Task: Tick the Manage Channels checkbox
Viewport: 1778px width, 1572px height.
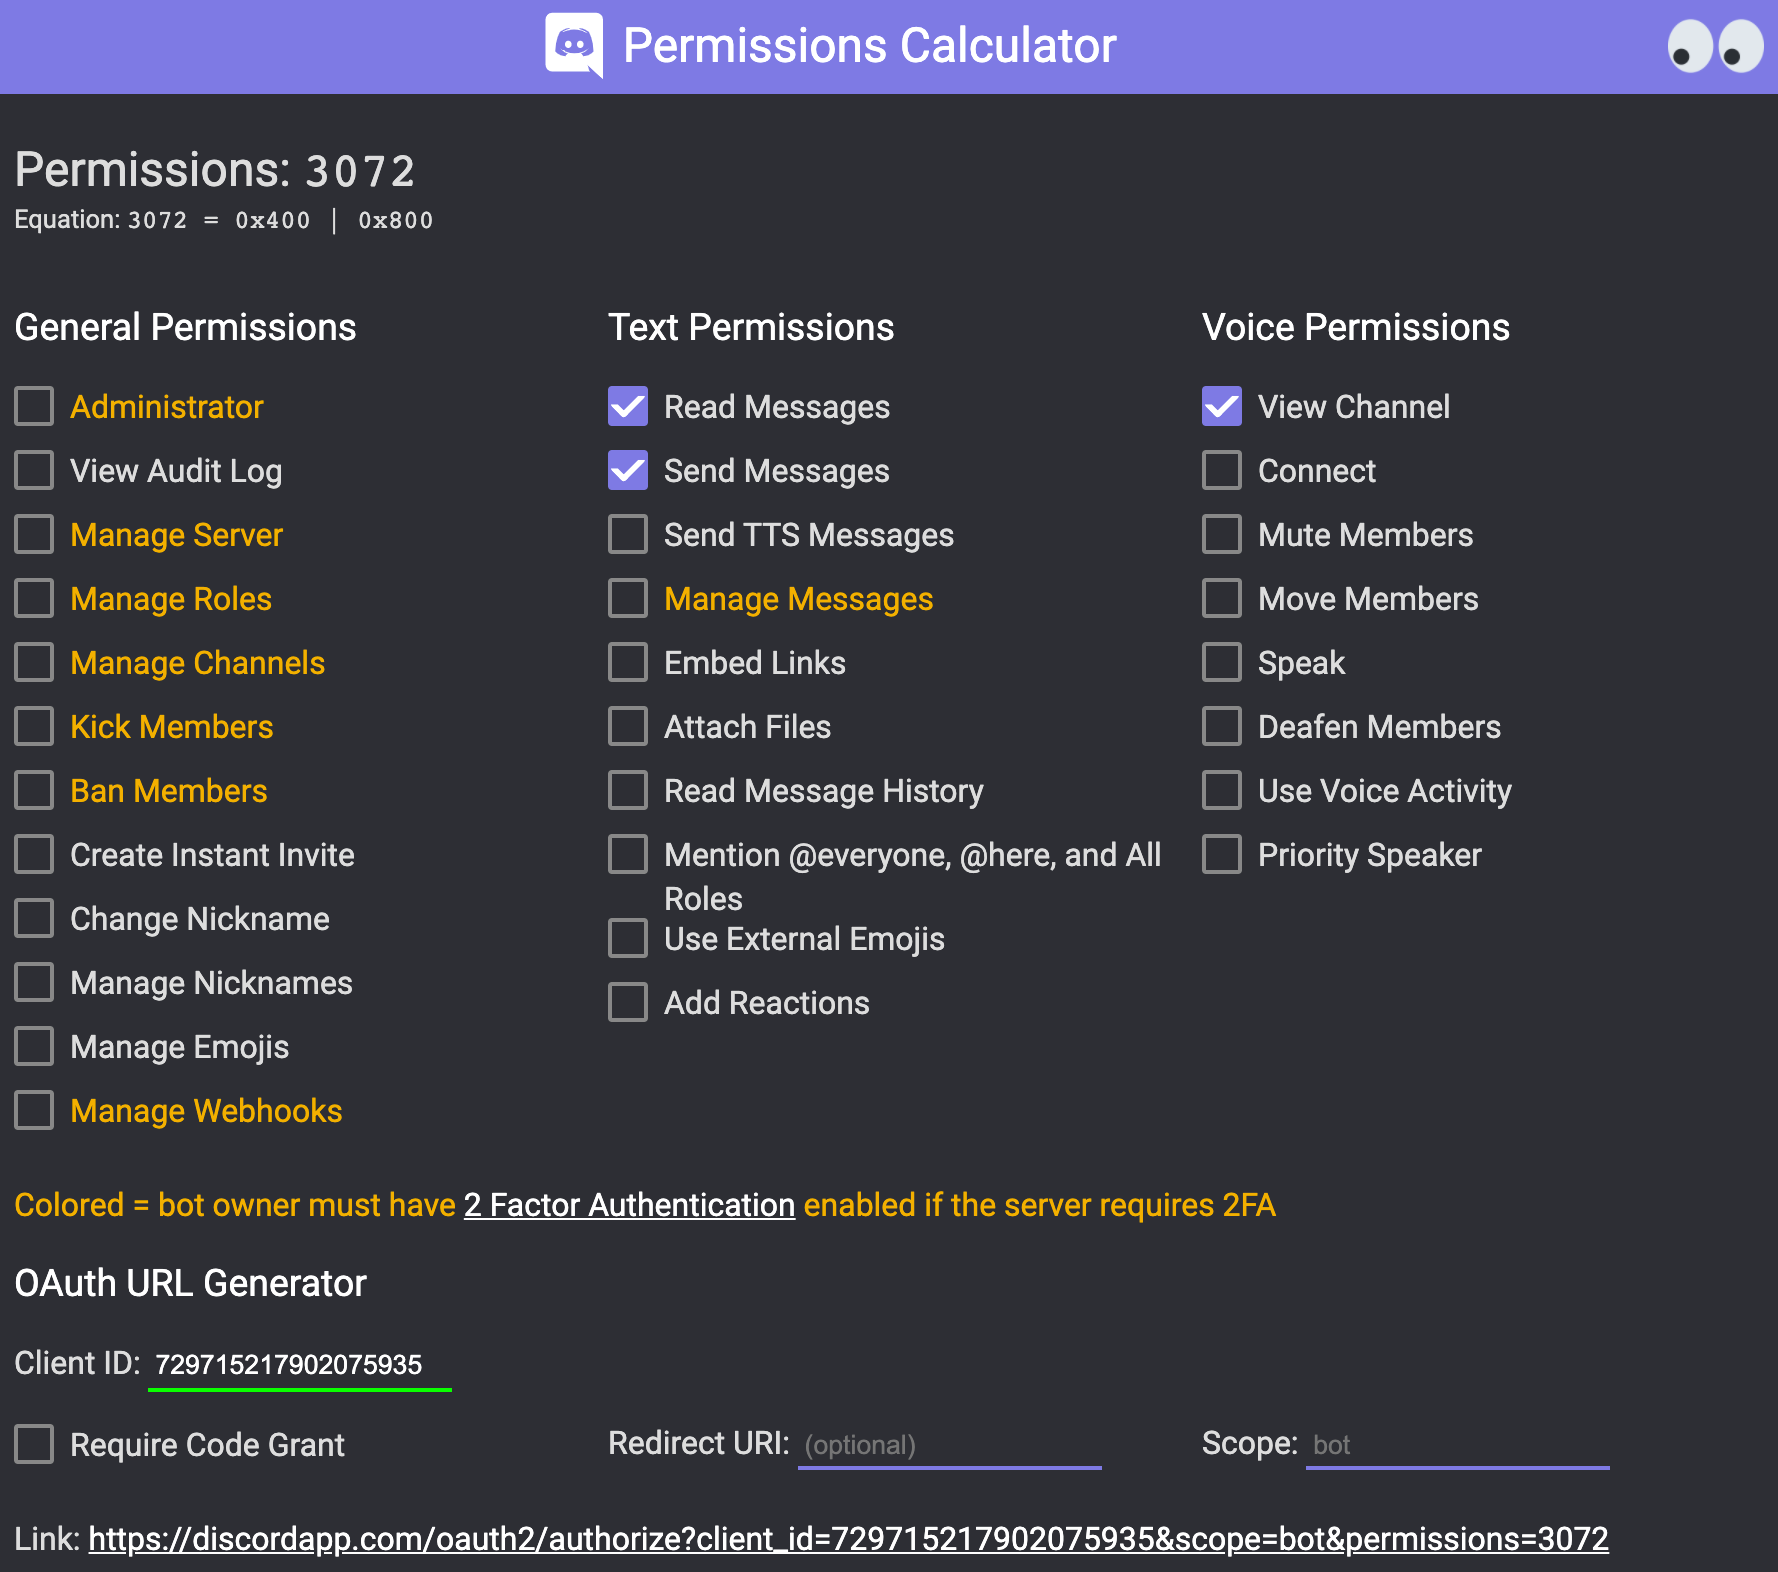Action: 34,662
